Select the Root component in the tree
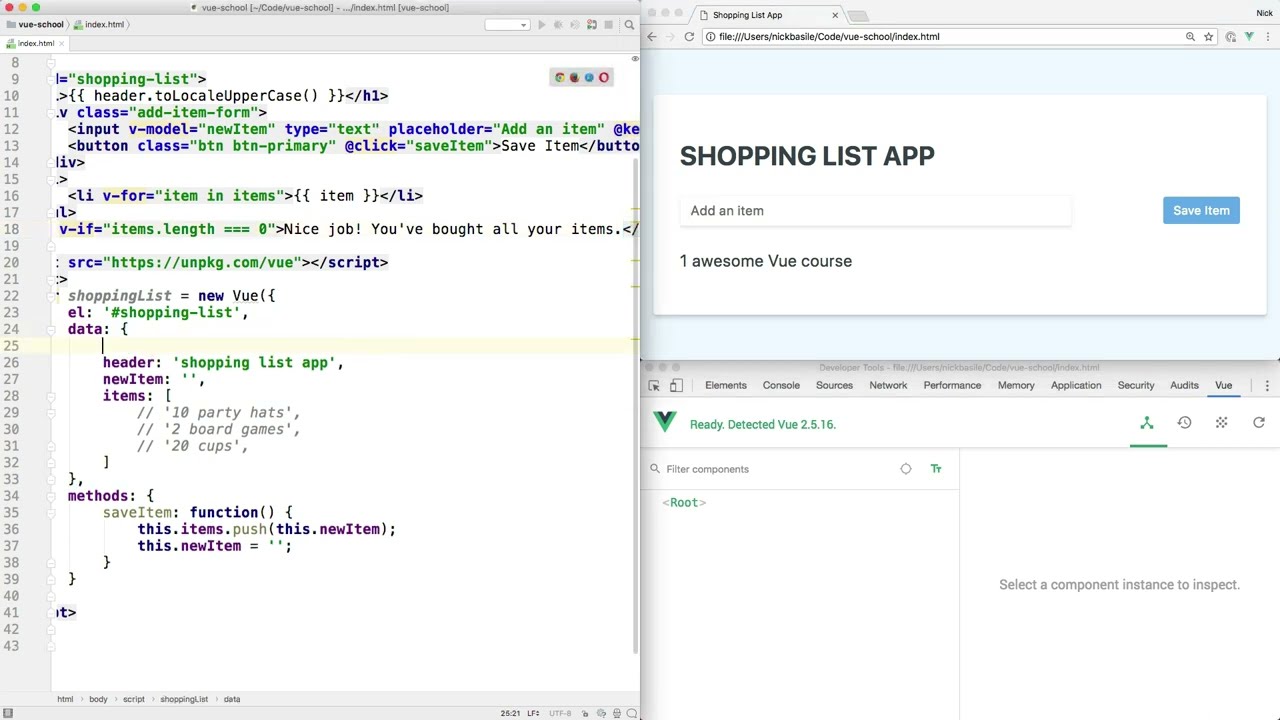 click(684, 503)
